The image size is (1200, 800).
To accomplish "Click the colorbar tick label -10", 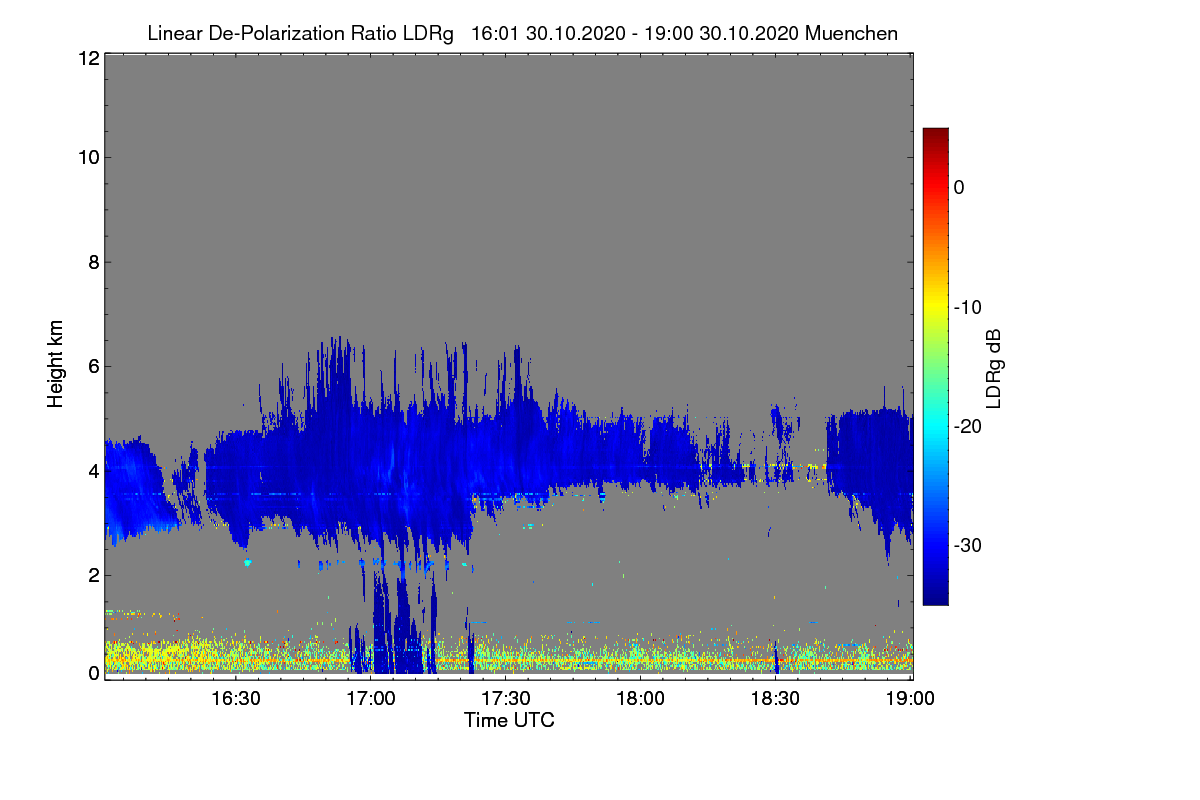I will point(968,307).
